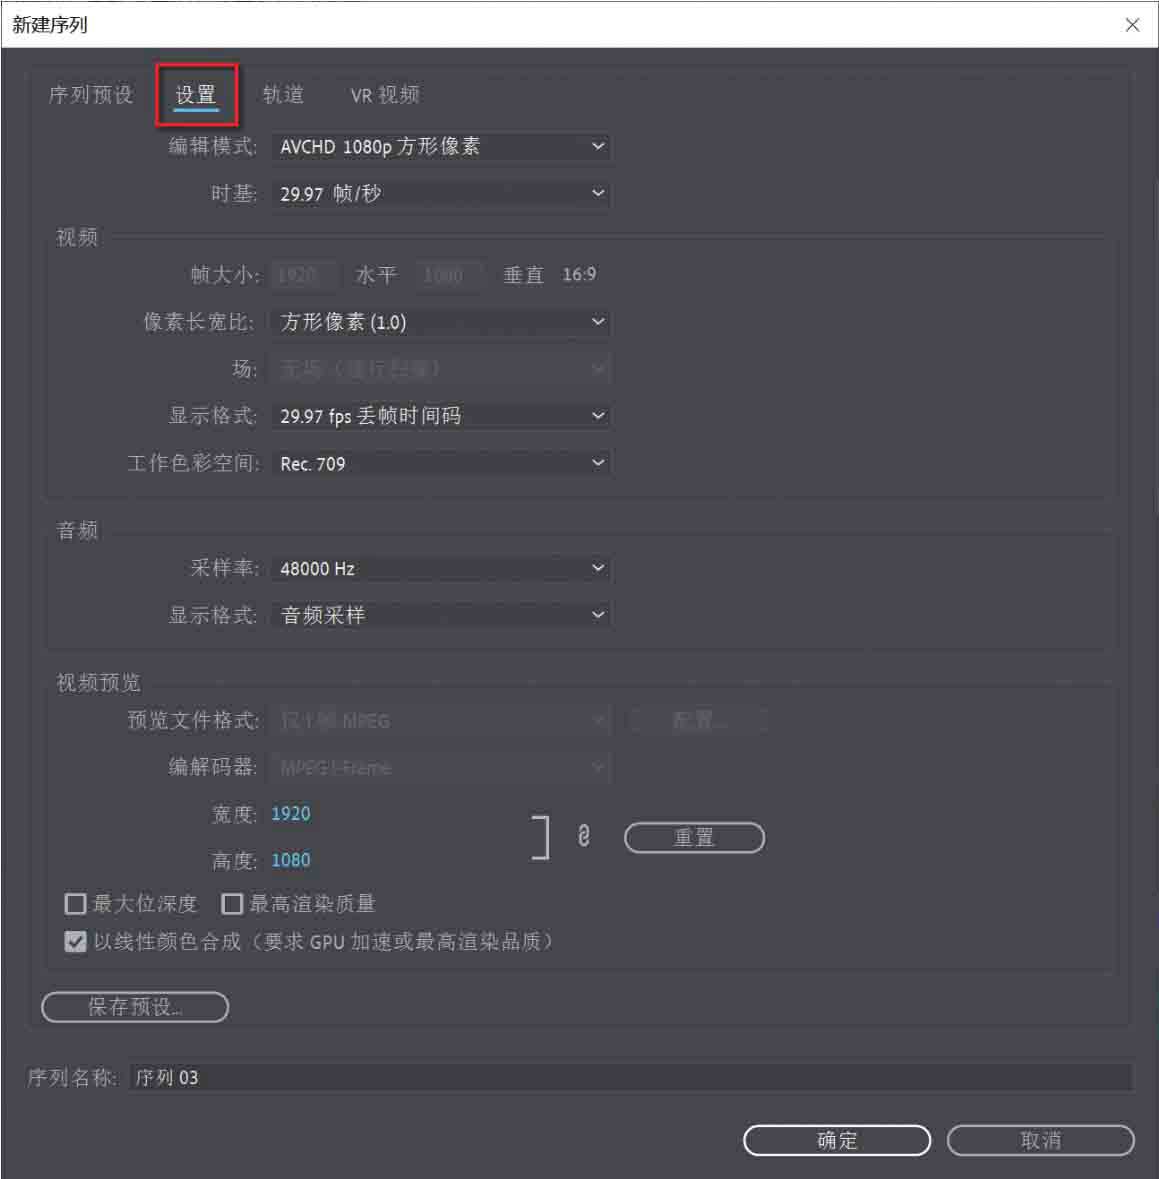Open the VR 视频 tab

(385, 95)
